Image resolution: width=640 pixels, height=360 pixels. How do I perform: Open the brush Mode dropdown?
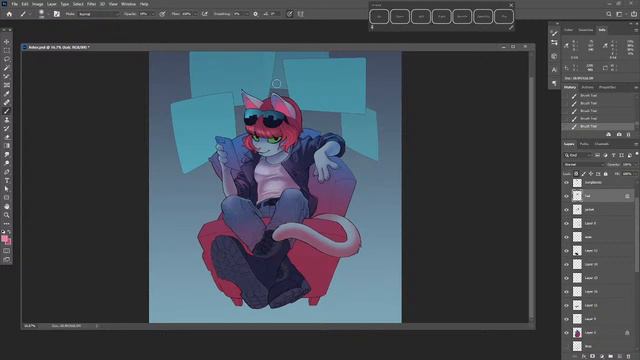click(x=99, y=14)
